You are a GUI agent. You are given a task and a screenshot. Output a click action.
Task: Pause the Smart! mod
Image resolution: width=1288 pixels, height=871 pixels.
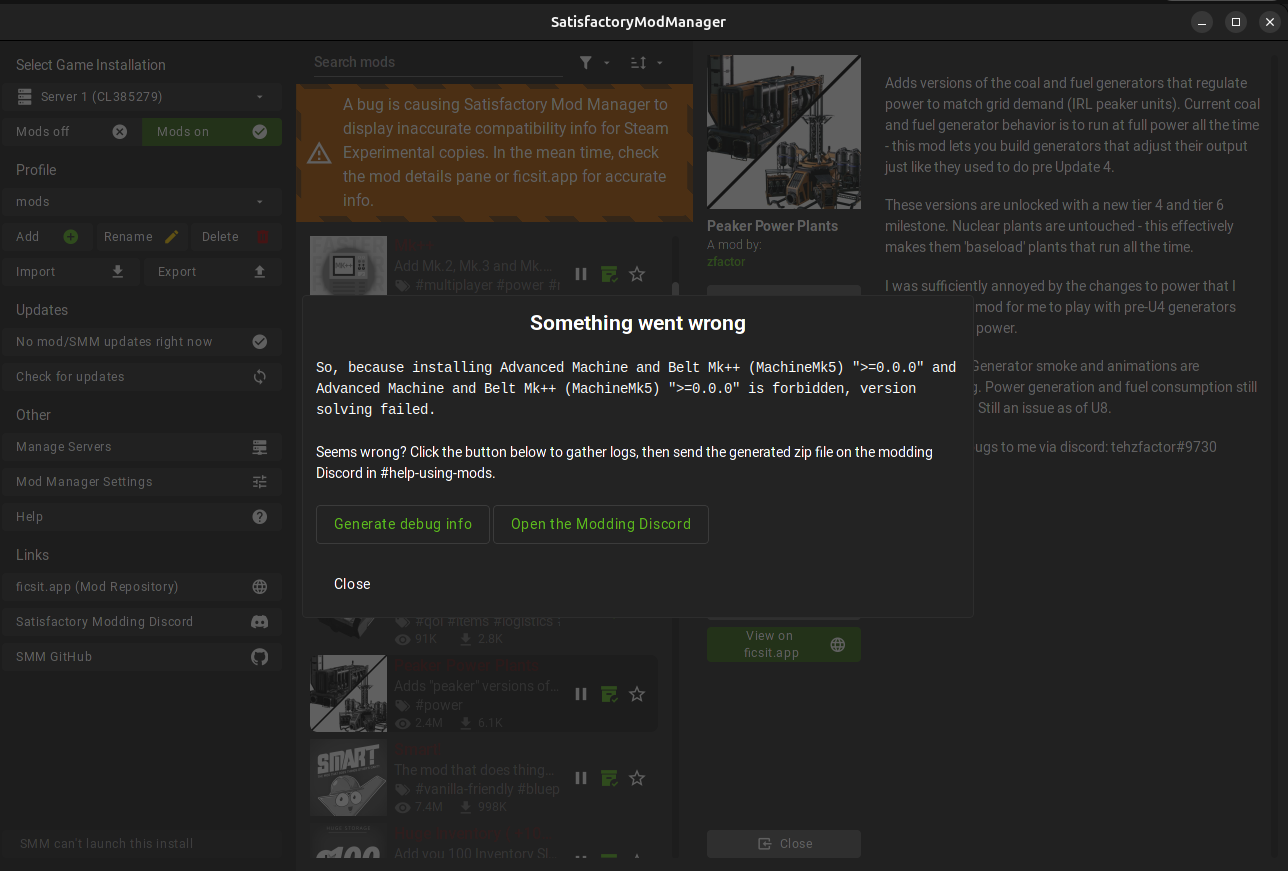581,778
